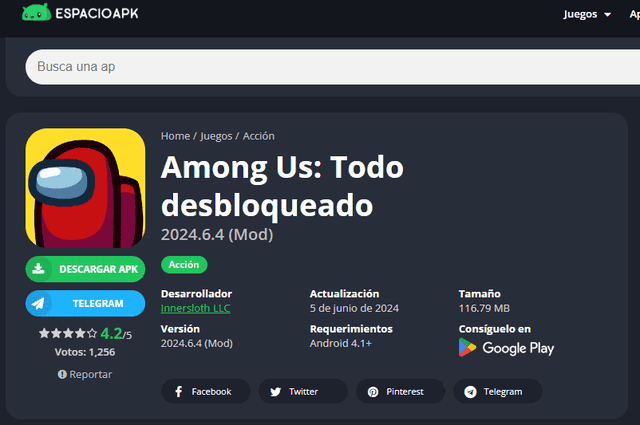Image resolution: width=640 pixels, height=425 pixels.
Task: Open the ESPACIOAPK site name link
Action: [97, 13]
